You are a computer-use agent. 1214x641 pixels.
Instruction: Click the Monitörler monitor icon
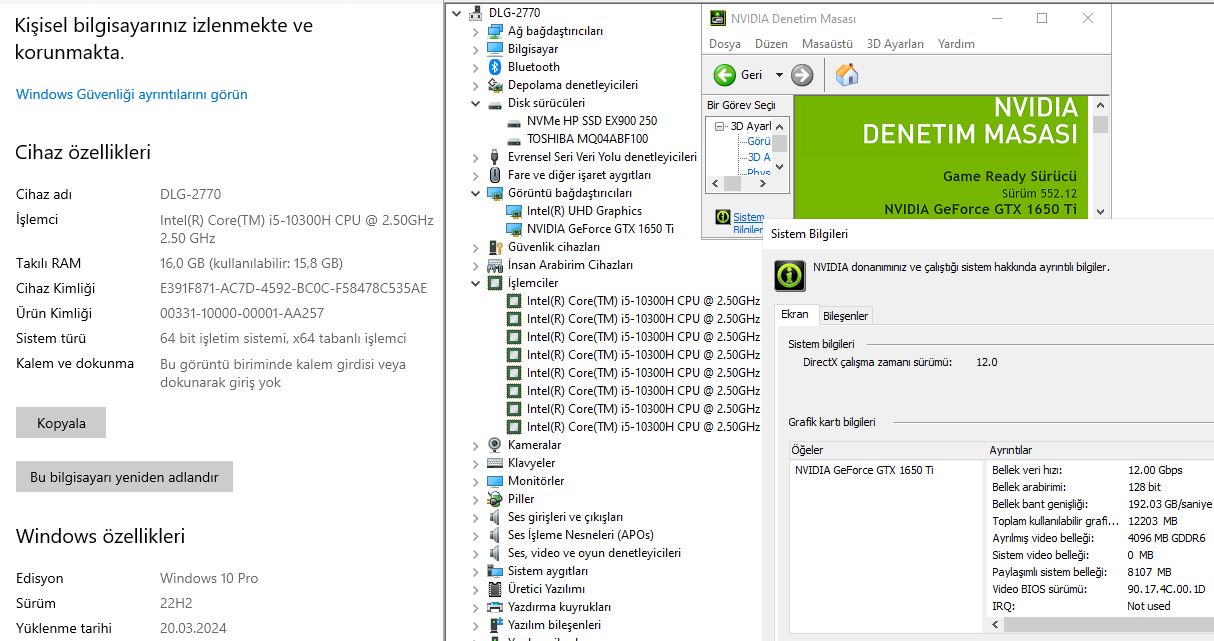point(494,481)
